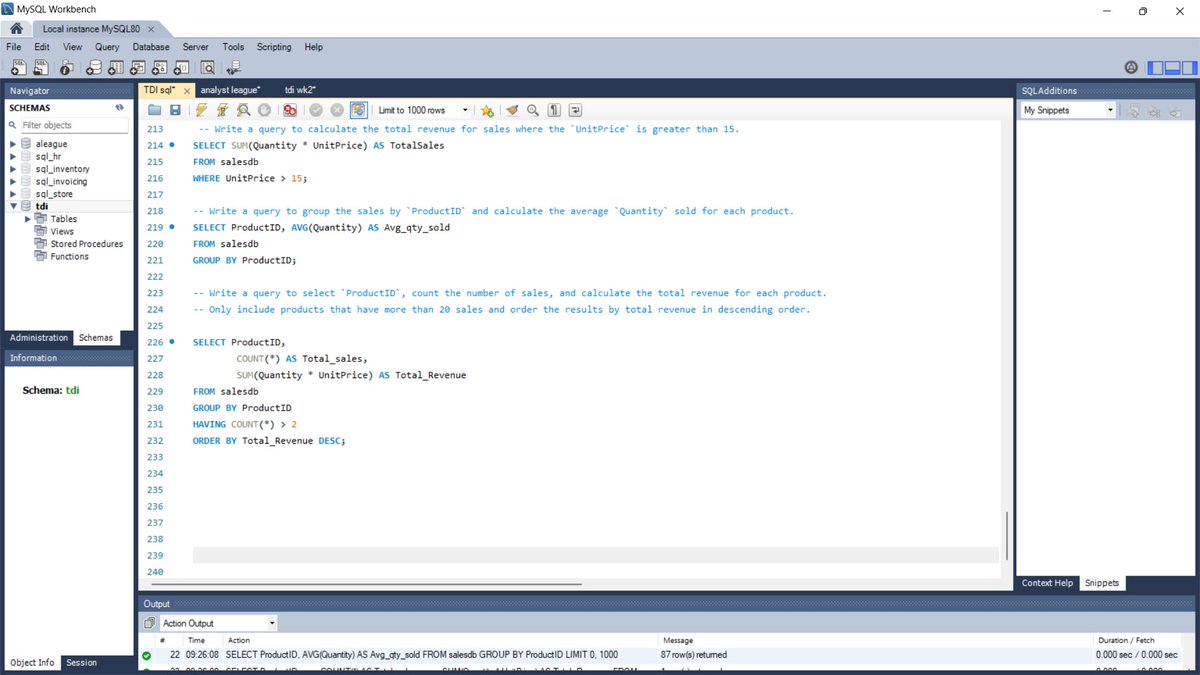
Task: Toggle the right SQL Additions sidebar
Action: 1189,67
